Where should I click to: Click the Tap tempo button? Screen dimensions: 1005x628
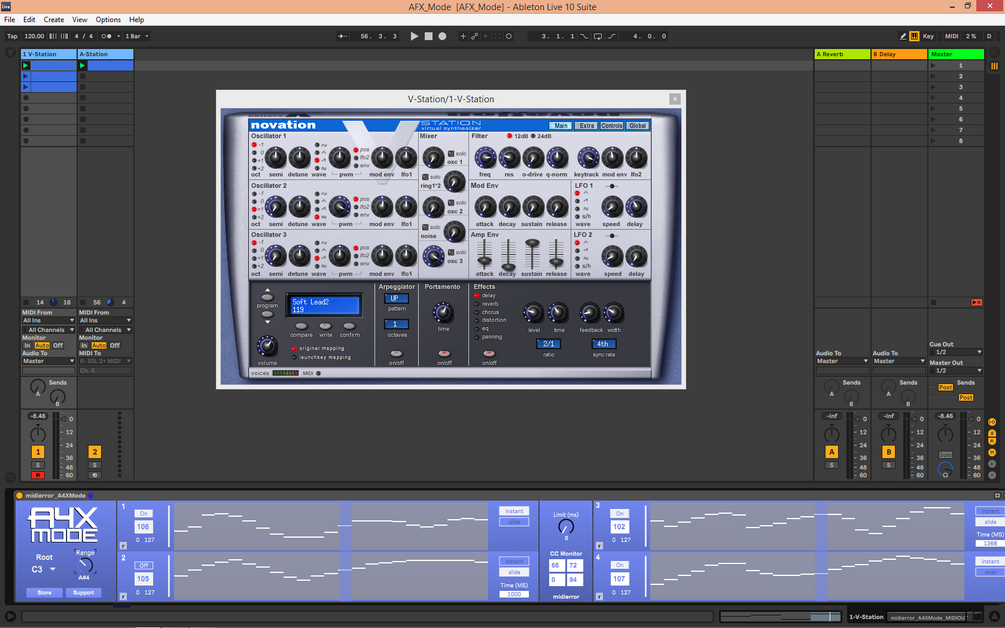pyautogui.click(x=12, y=36)
